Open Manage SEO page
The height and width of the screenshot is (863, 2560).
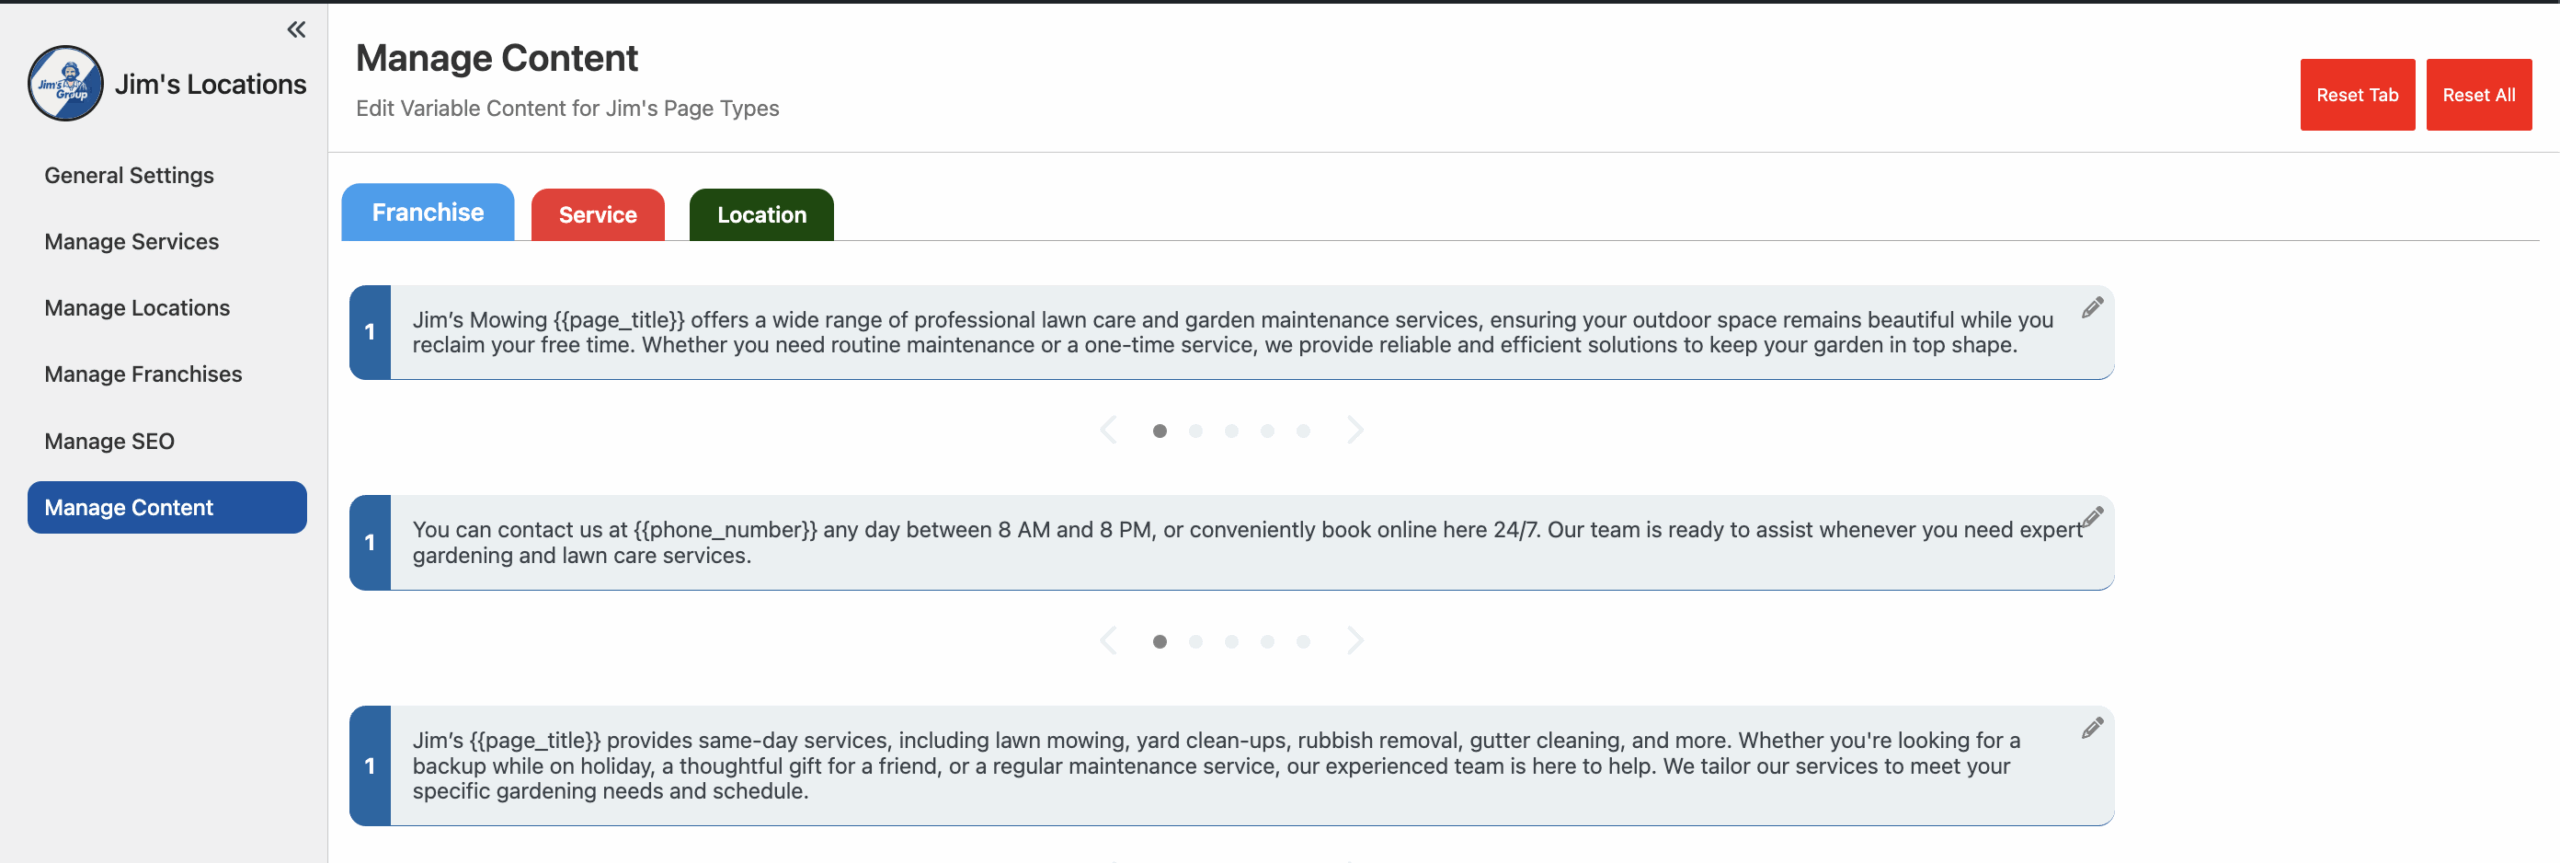click(109, 441)
